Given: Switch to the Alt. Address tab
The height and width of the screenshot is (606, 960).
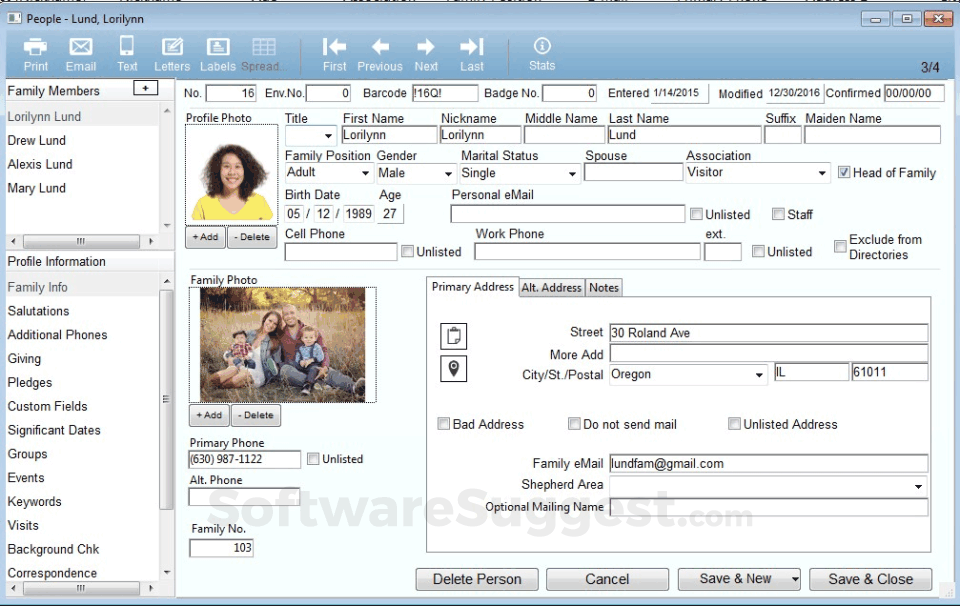Looking at the screenshot, I should (x=551, y=287).
